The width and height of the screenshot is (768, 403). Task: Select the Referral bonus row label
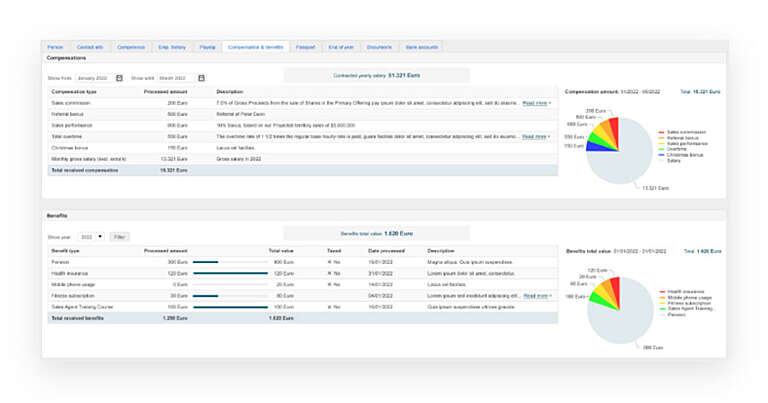pos(68,114)
